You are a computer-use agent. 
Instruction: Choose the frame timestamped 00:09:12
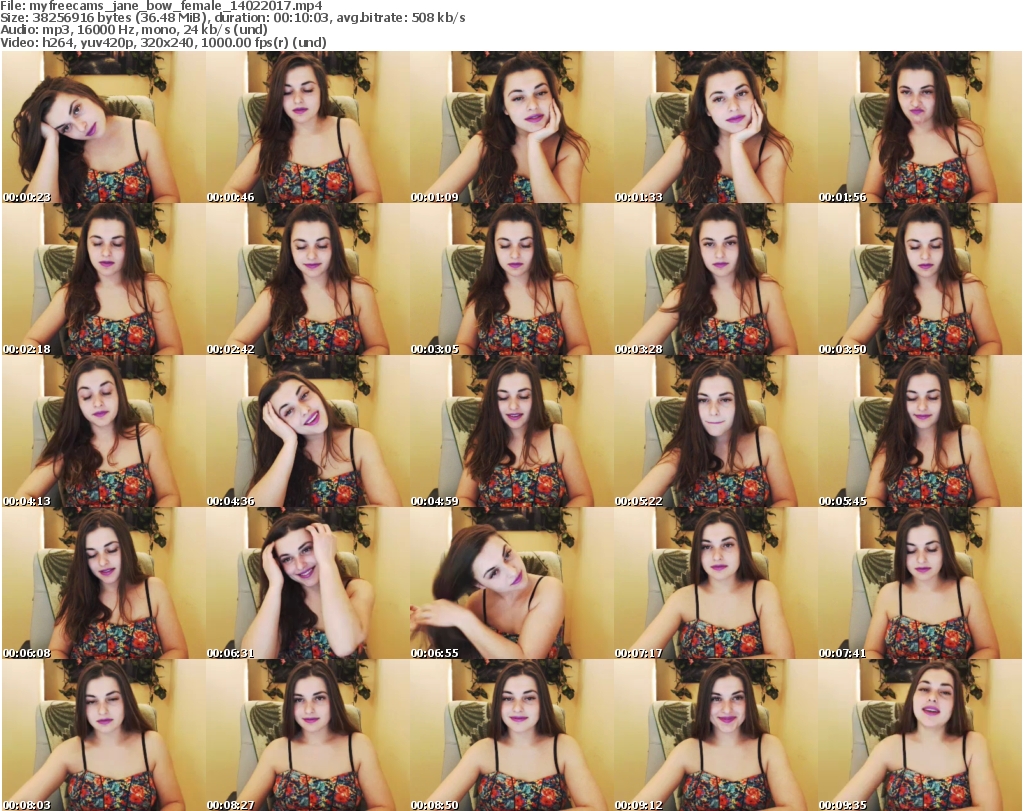(x=716, y=735)
